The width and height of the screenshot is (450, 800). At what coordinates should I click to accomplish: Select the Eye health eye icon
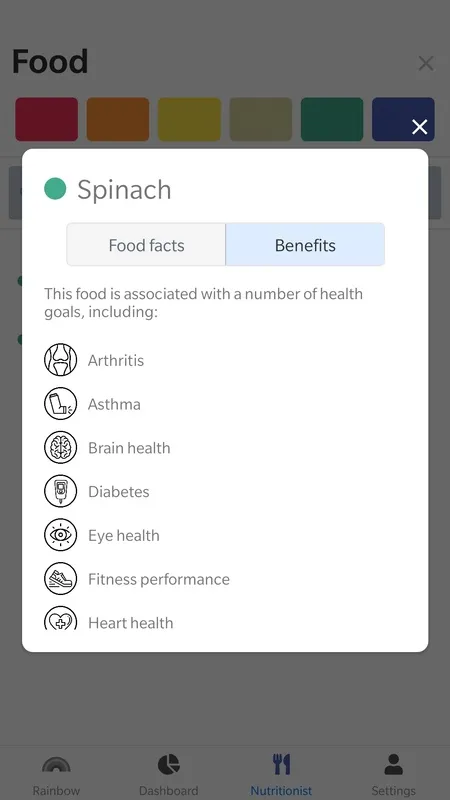(x=60, y=535)
